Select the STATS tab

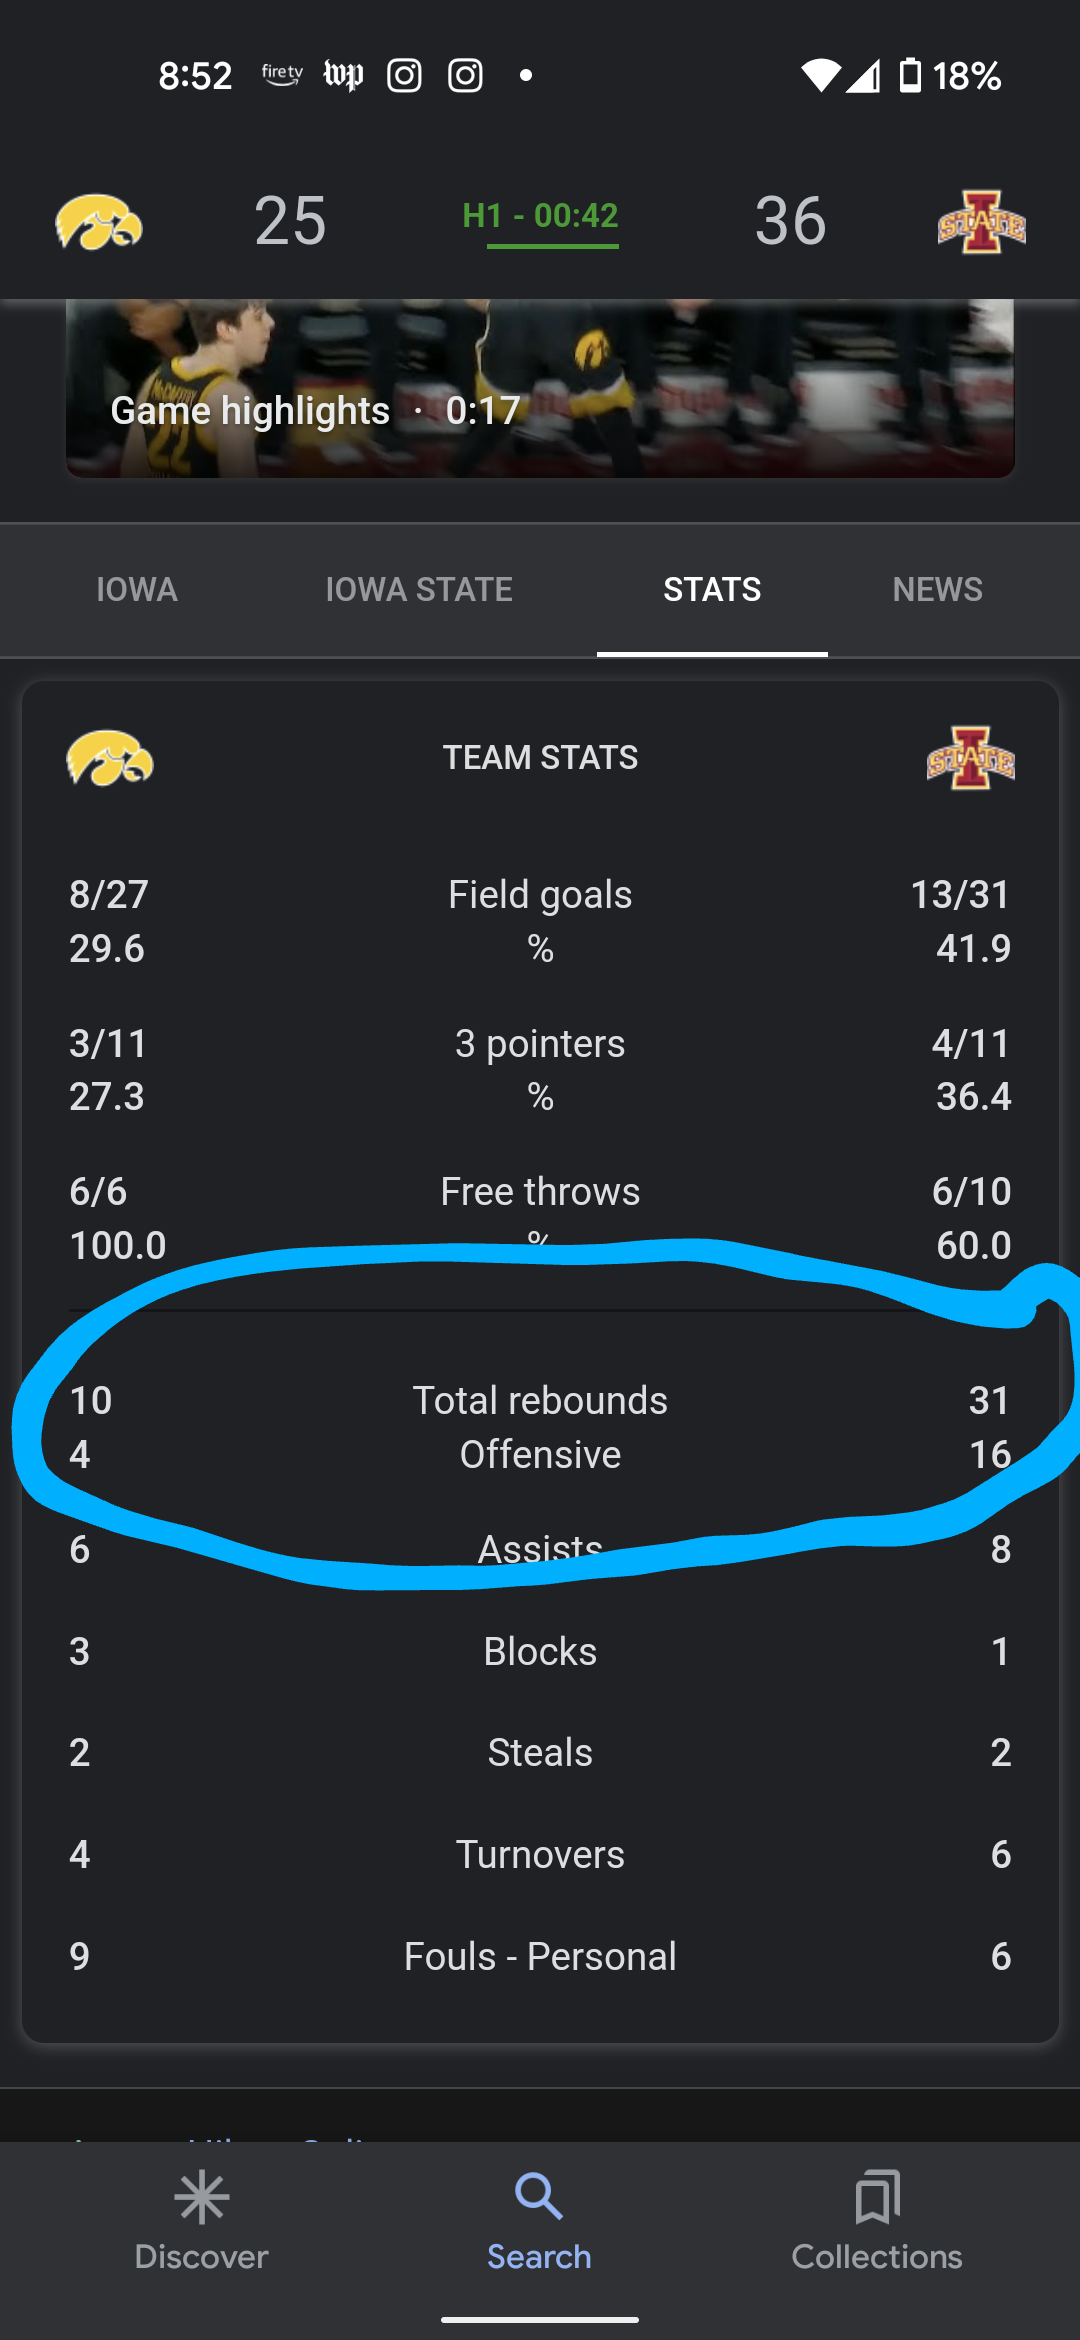tap(712, 590)
